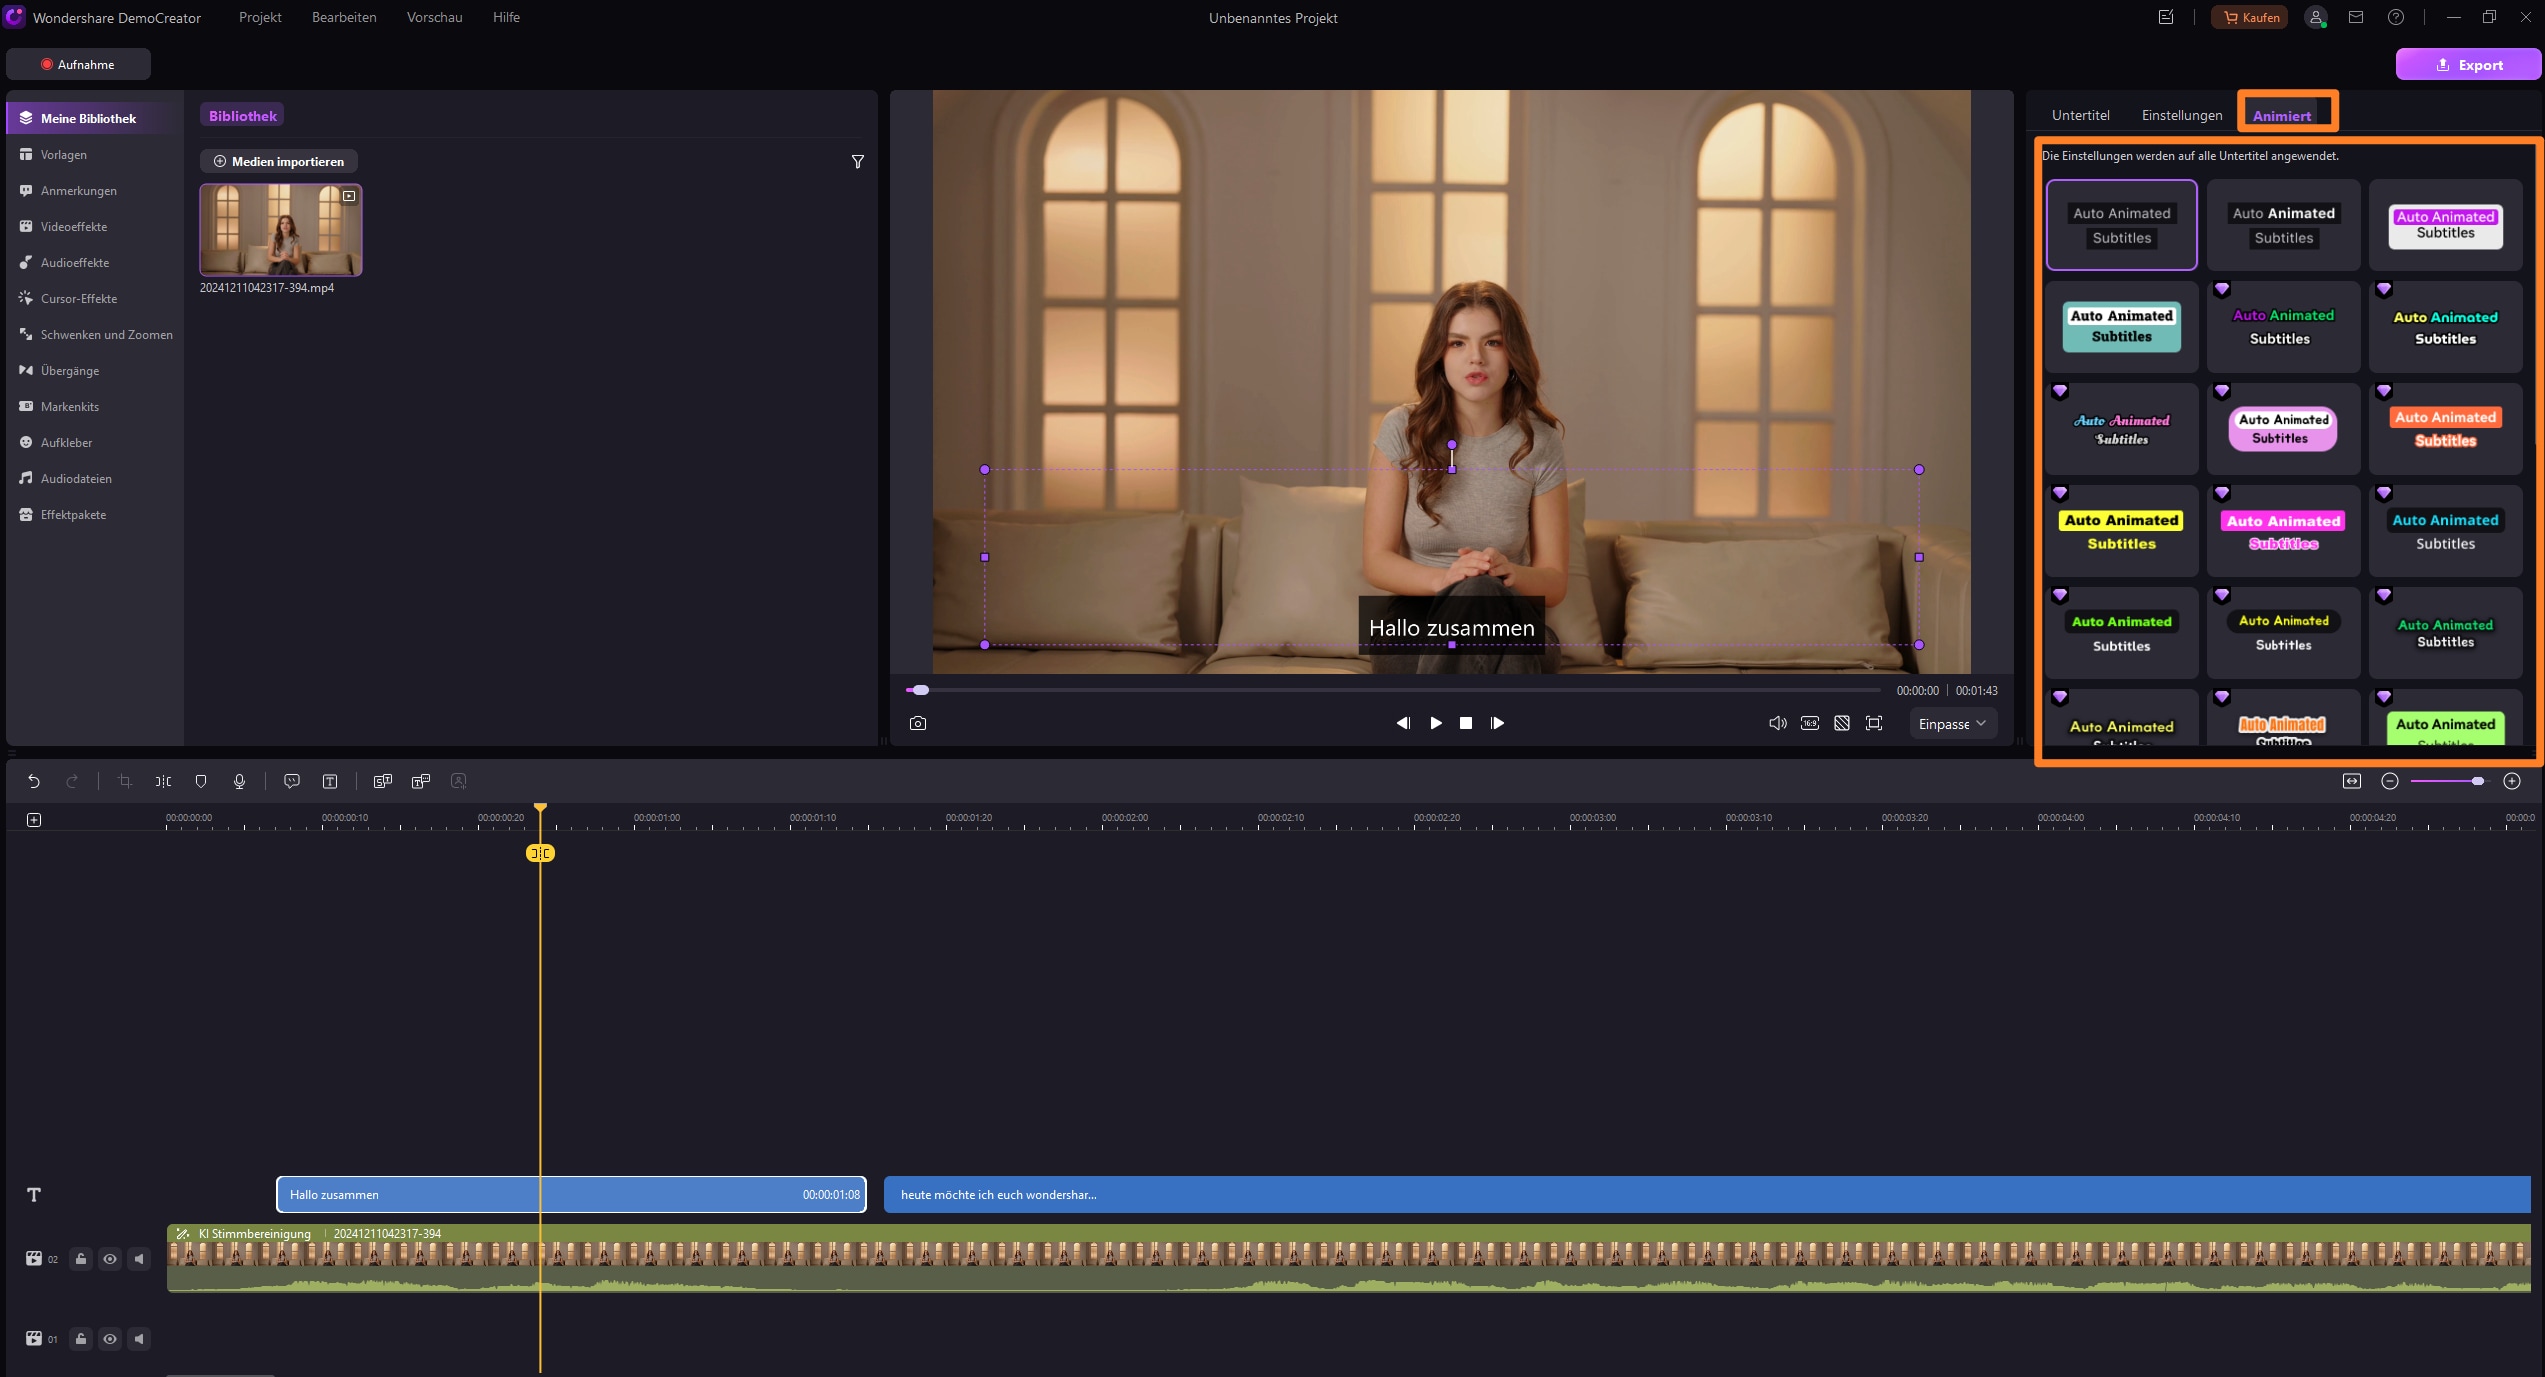Screen dimensions: 2545x1377
Task: Start voiceover with the microphone icon
Action: (239, 781)
